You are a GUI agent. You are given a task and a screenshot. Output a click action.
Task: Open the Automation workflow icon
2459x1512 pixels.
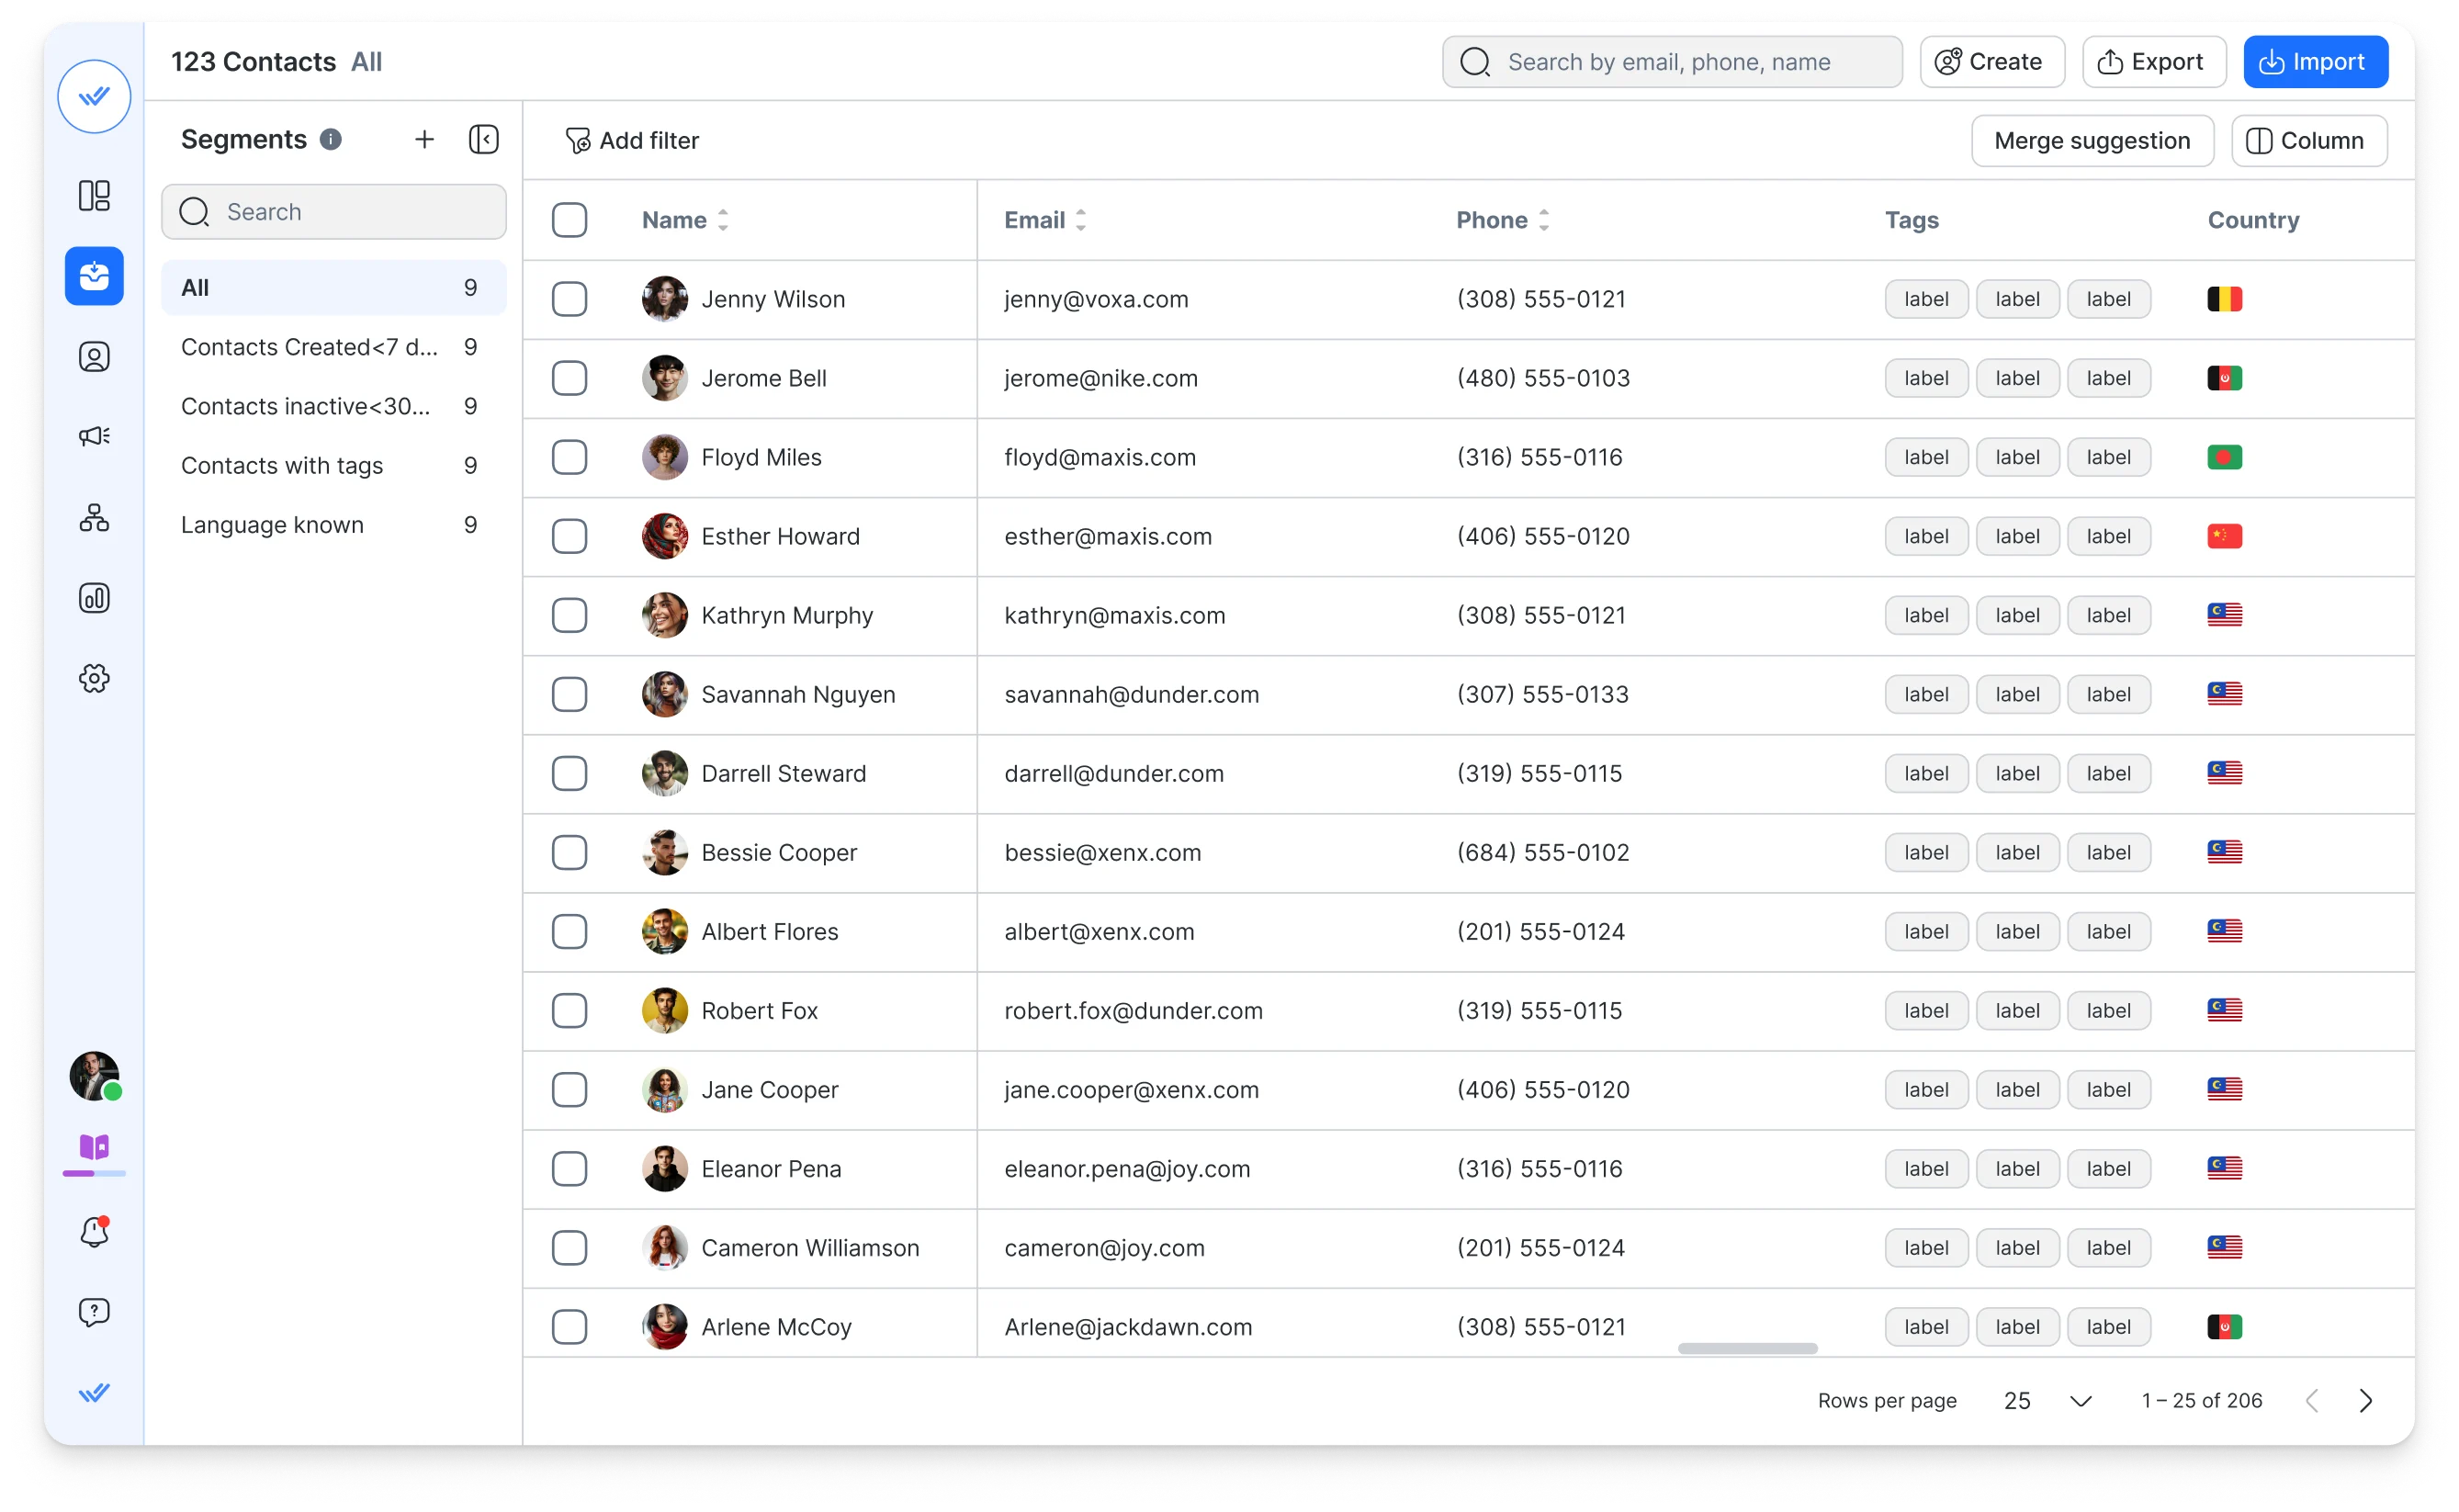coord(94,517)
